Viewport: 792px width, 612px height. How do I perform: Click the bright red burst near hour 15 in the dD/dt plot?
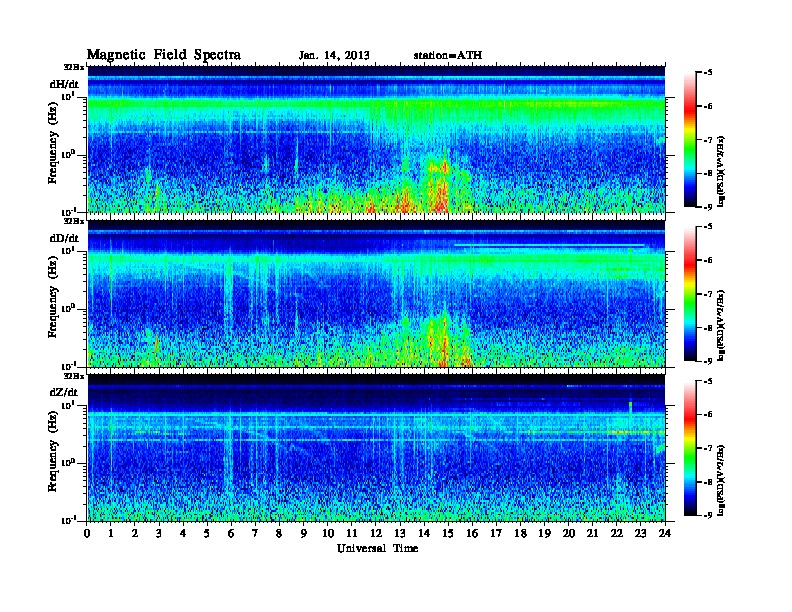coord(442,343)
